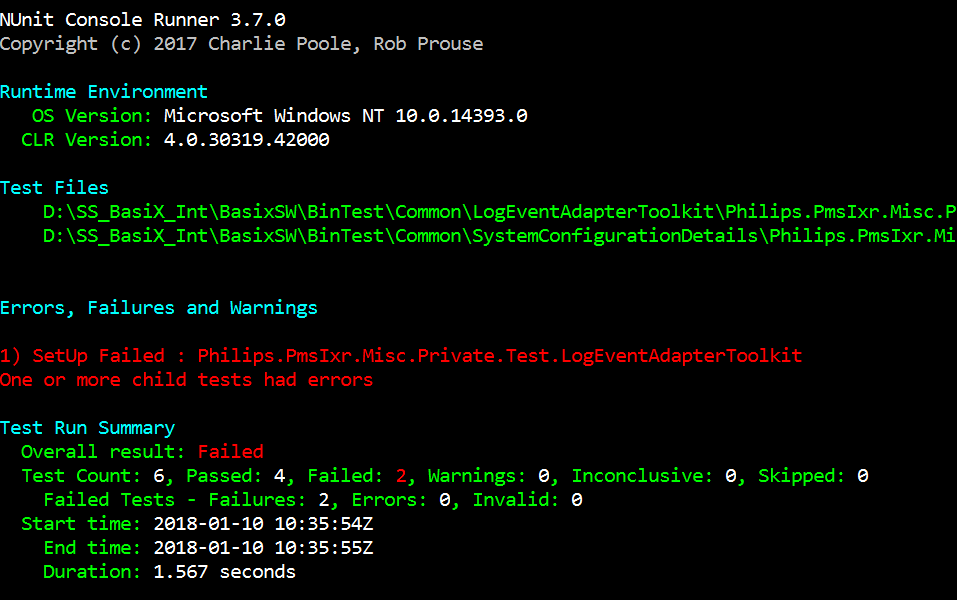The height and width of the screenshot is (600, 957).
Task: Click the Test Count value 6
Action: (159, 475)
